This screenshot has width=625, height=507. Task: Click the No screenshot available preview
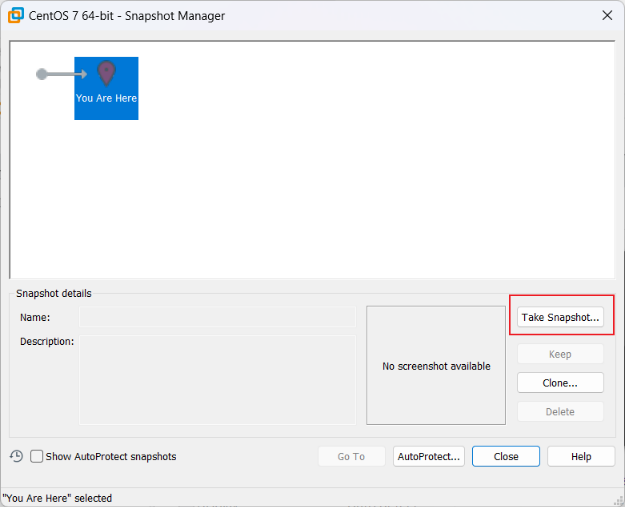pos(436,366)
